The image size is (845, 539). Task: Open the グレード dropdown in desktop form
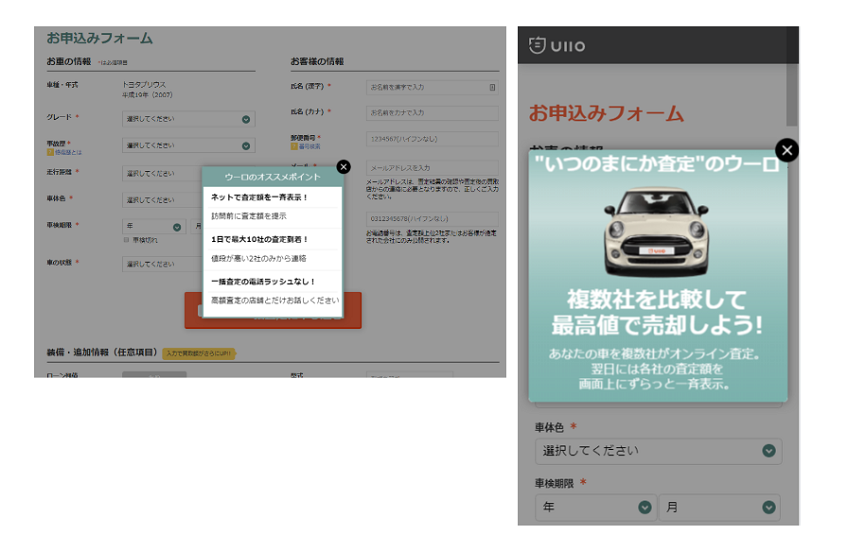188,119
